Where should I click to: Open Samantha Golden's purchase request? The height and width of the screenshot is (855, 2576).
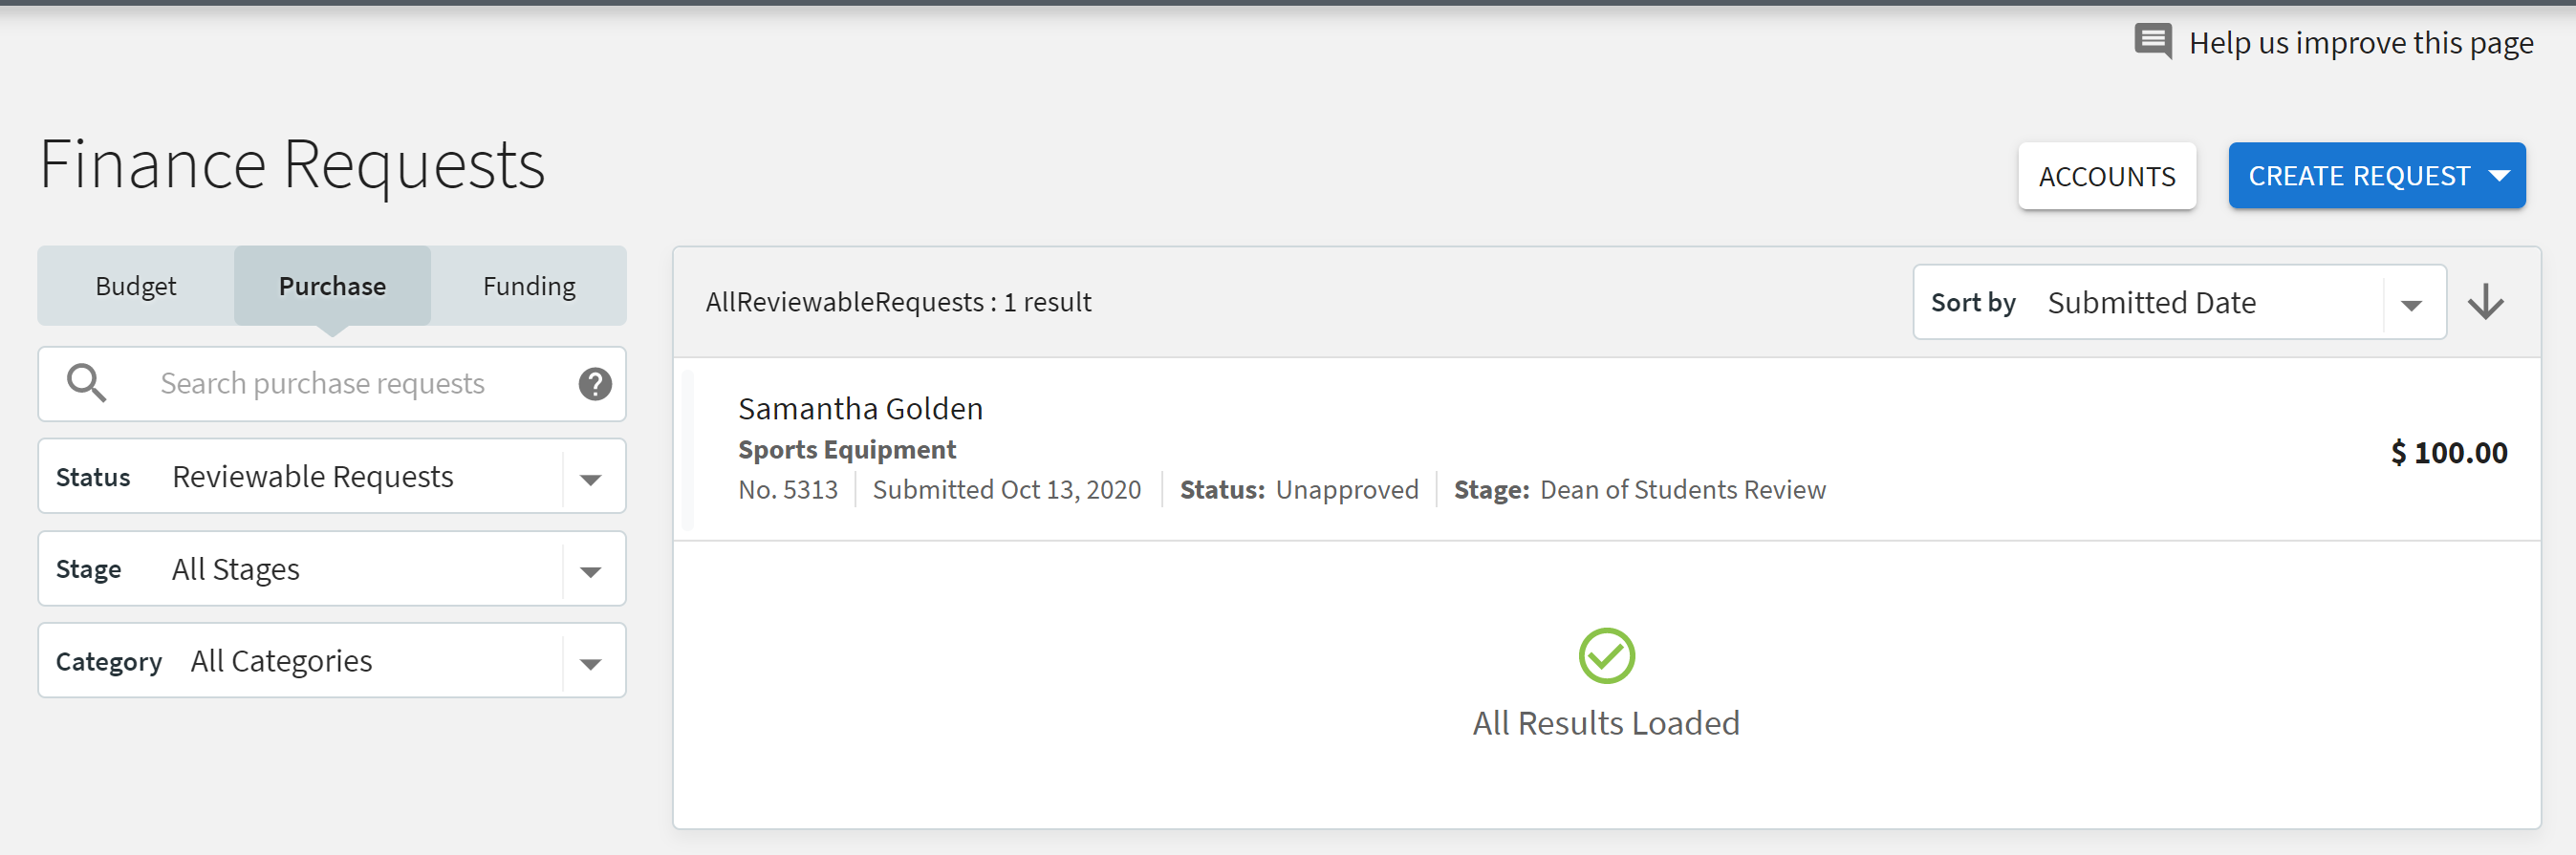click(1606, 449)
